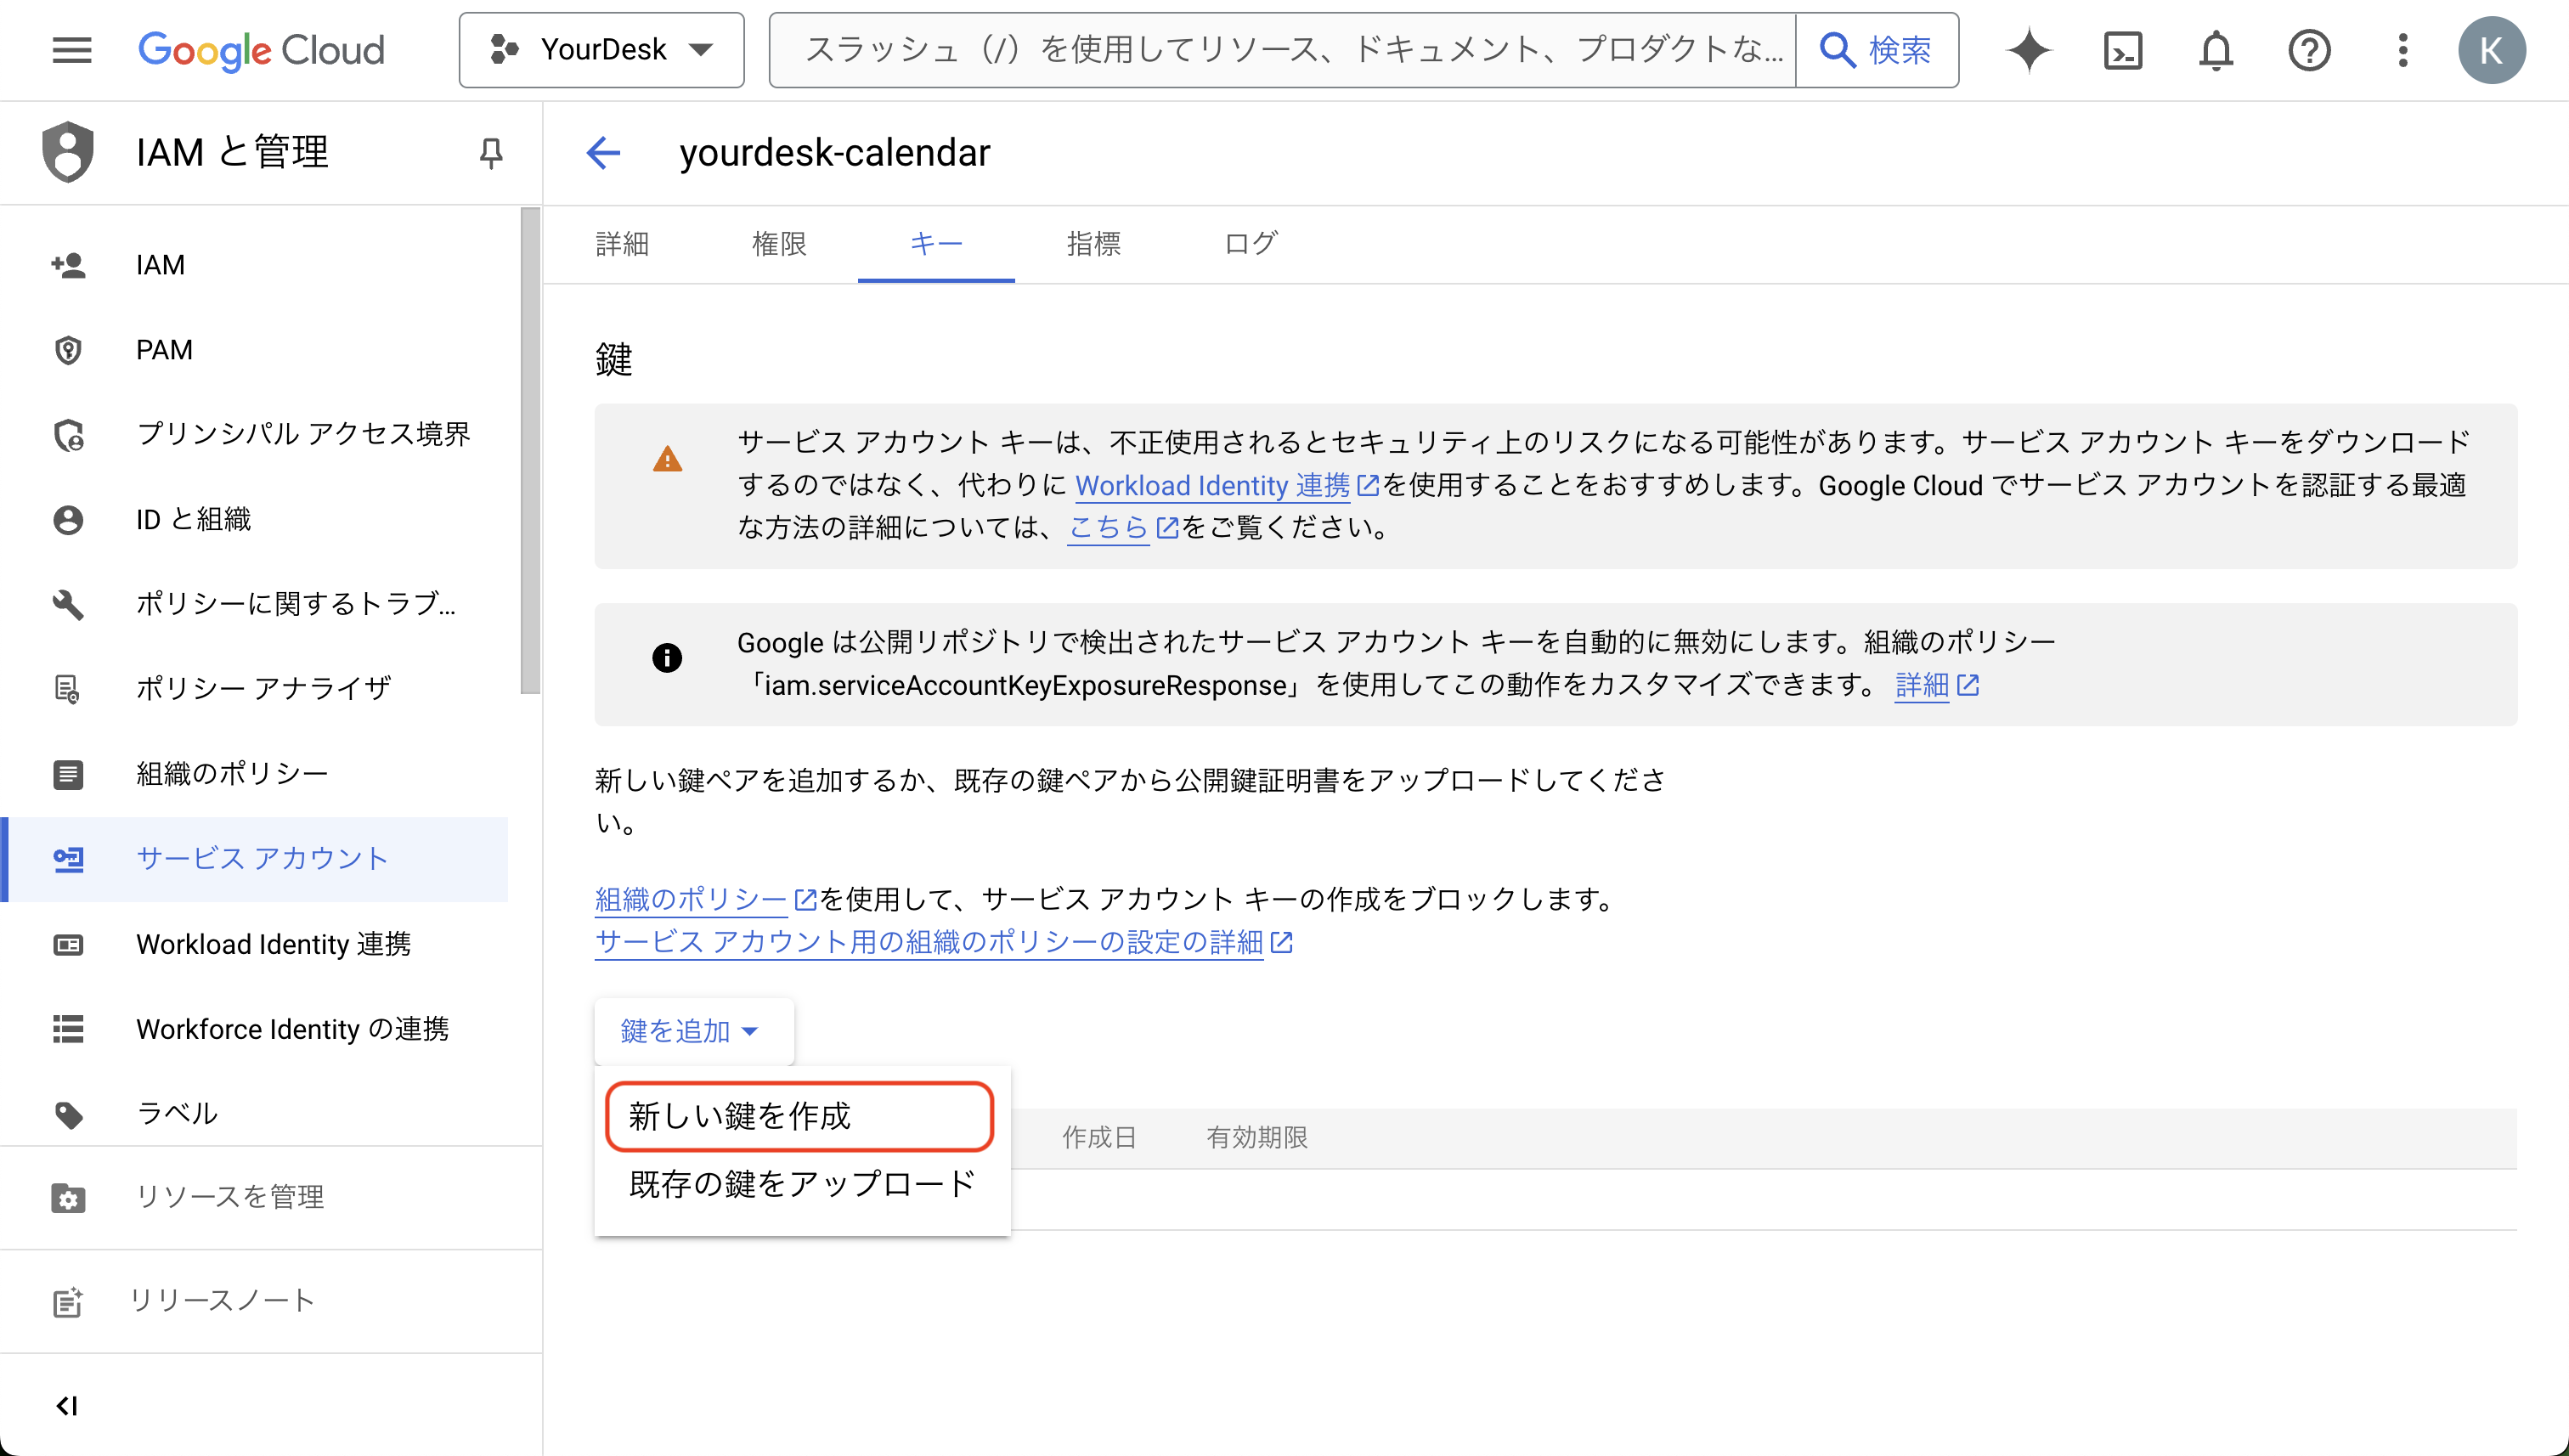Open ポリシーに関するトラブル sidebar item
Viewport: 2569px width, 1456px height.
[254, 604]
